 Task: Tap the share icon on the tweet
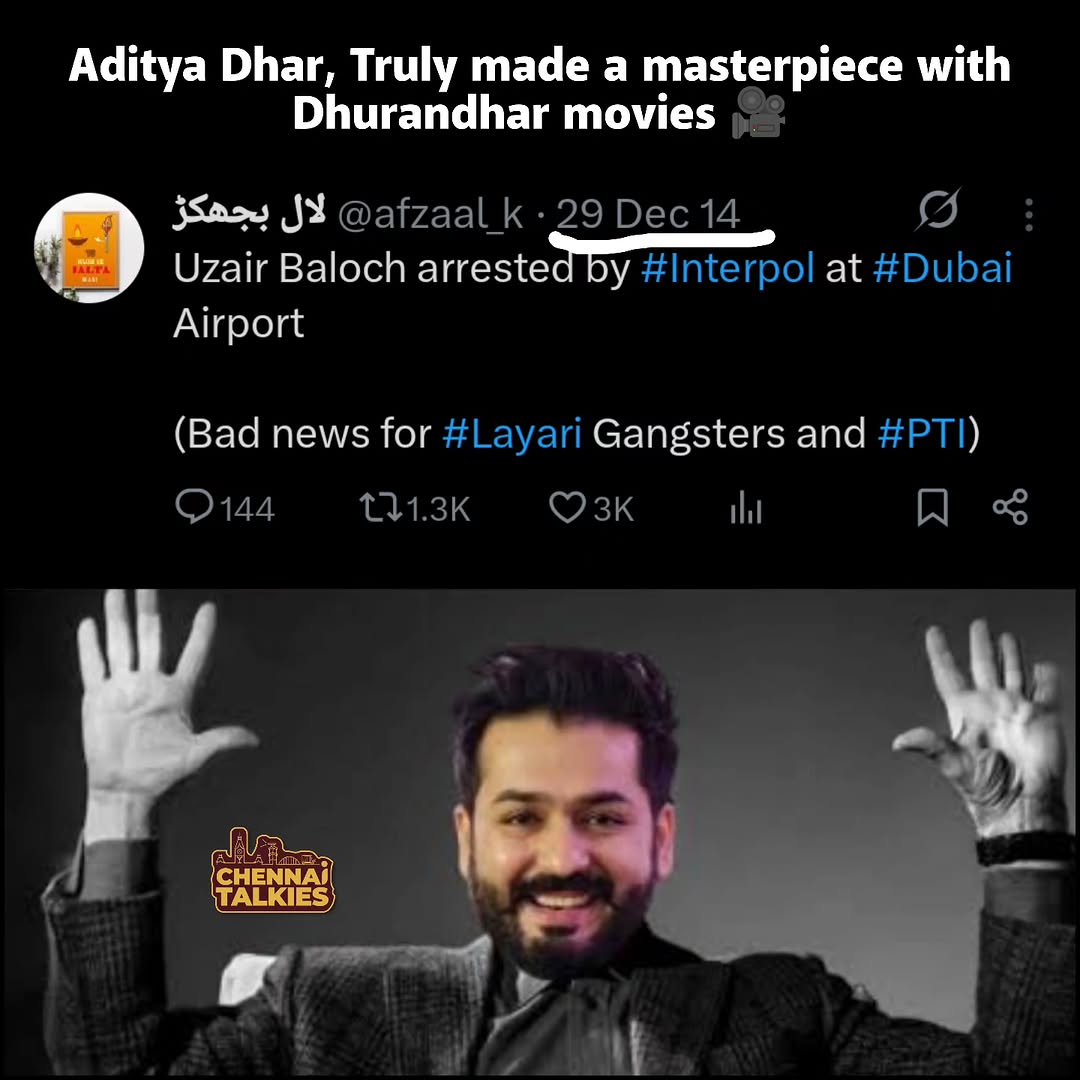coord(1010,507)
